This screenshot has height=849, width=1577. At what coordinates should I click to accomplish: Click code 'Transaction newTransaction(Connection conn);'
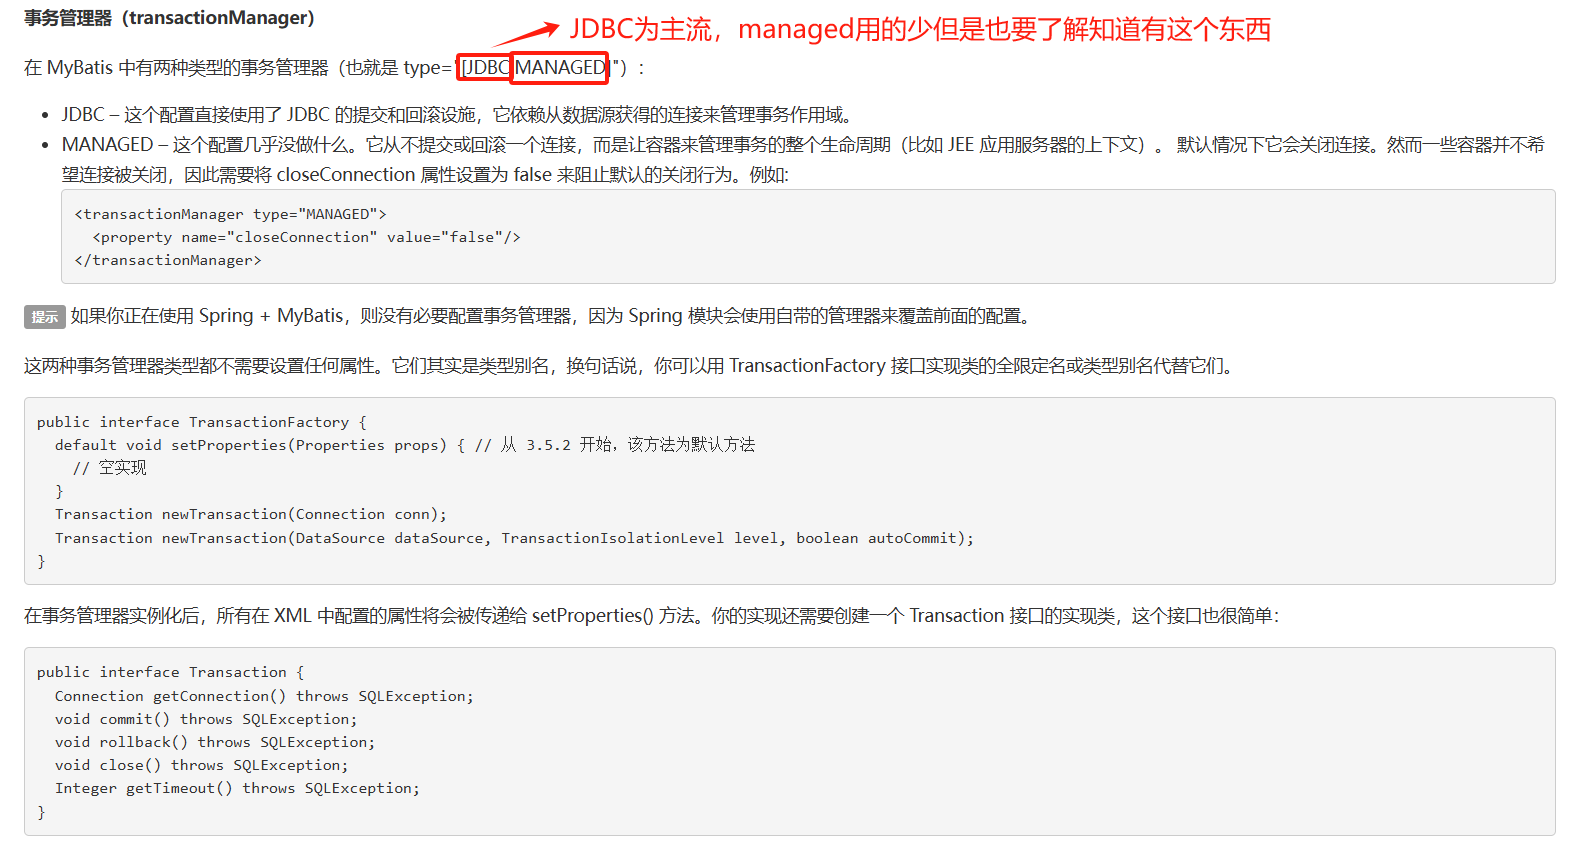click(x=251, y=514)
